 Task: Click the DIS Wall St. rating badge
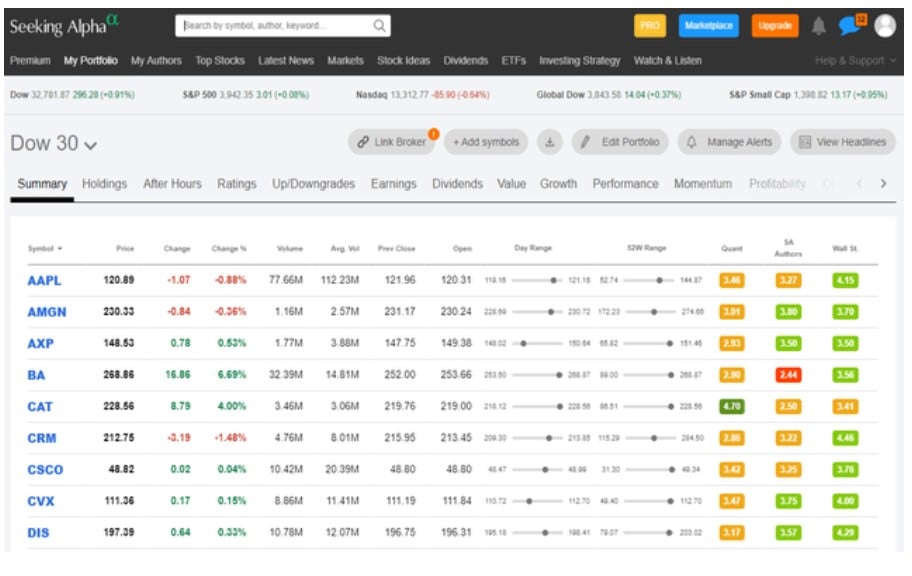[845, 532]
